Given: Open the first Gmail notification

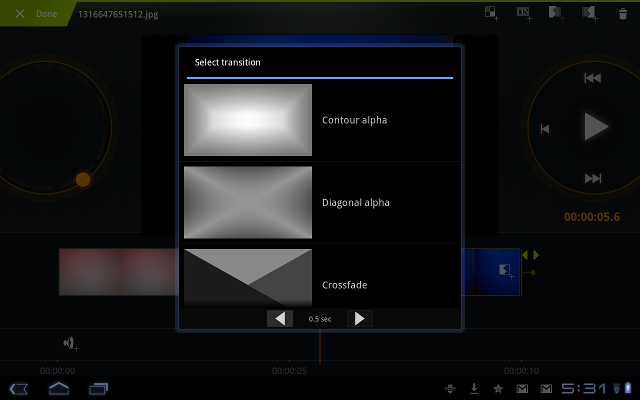Looking at the screenshot, I should pos(522,389).
